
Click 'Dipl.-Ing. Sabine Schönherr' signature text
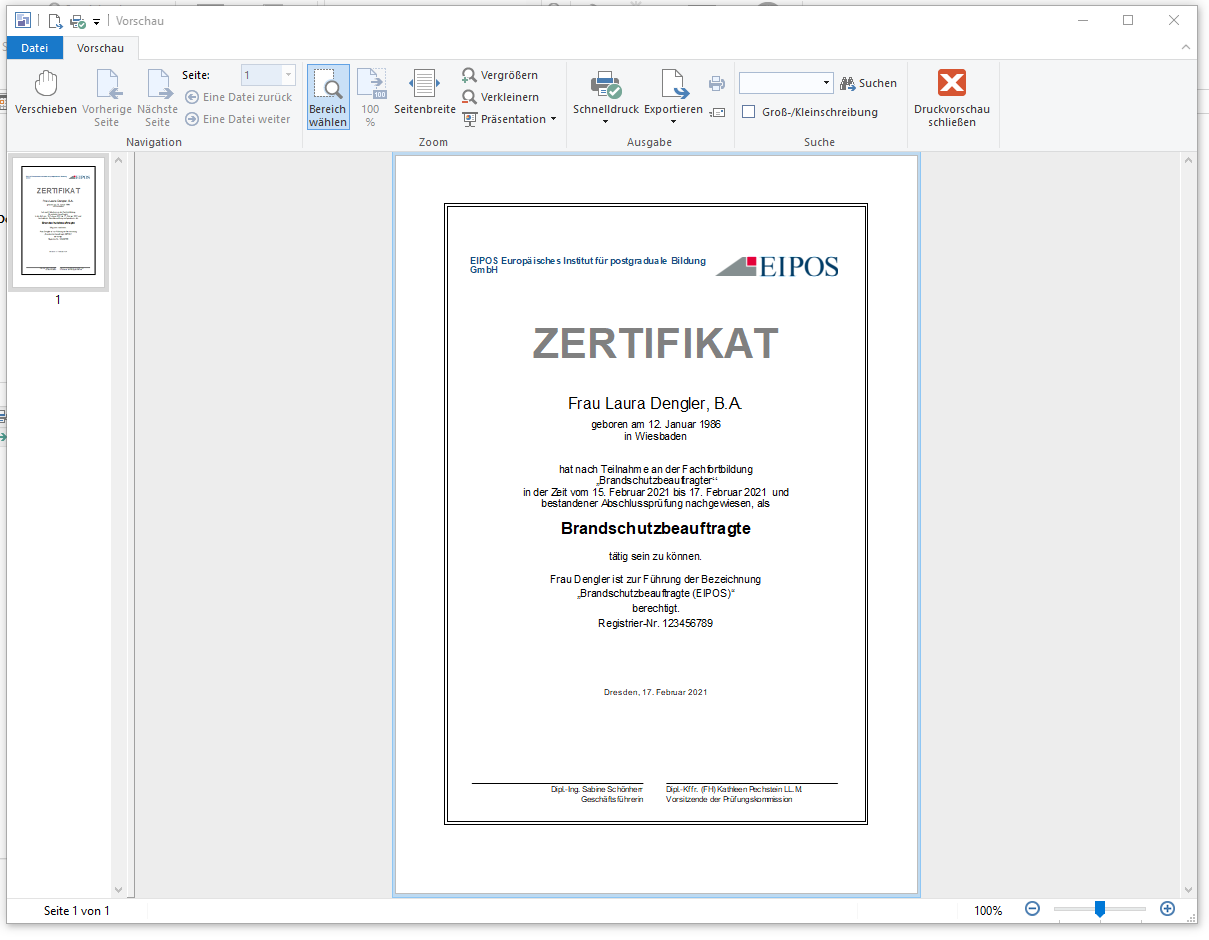coord(597,789)
